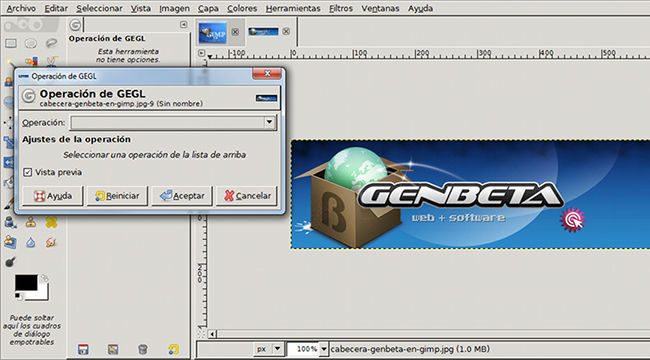650x360 pixels.
Task: Click the 100% zoom input field
Action: pos(304,349)
